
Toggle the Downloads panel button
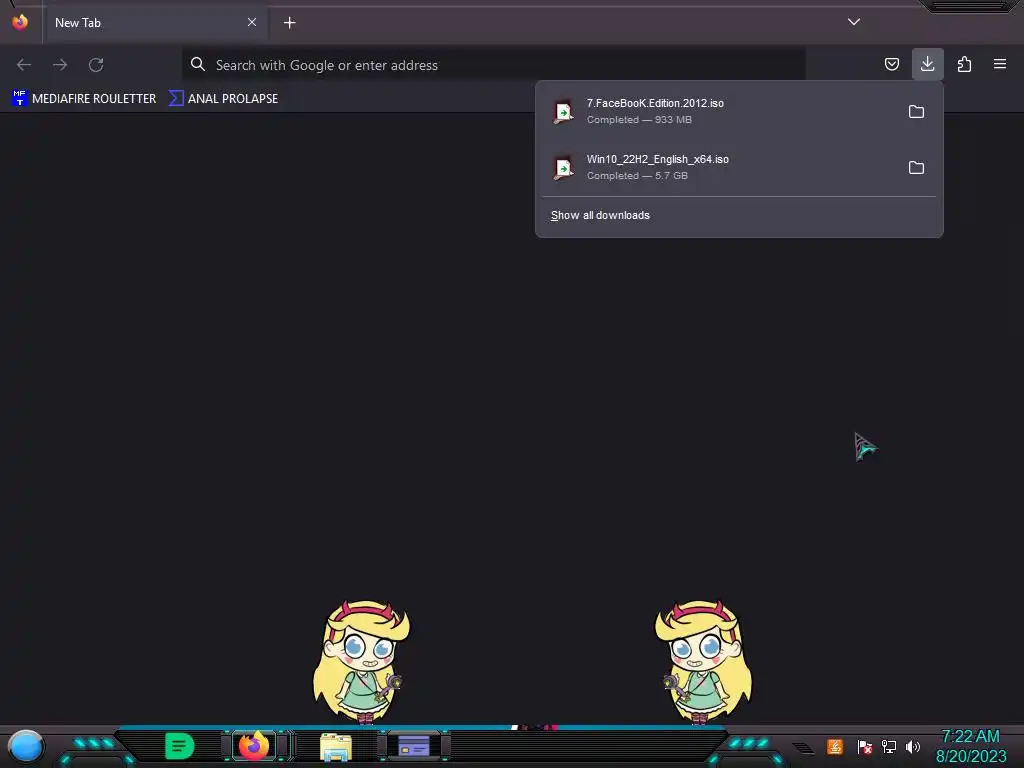(927, 64)
